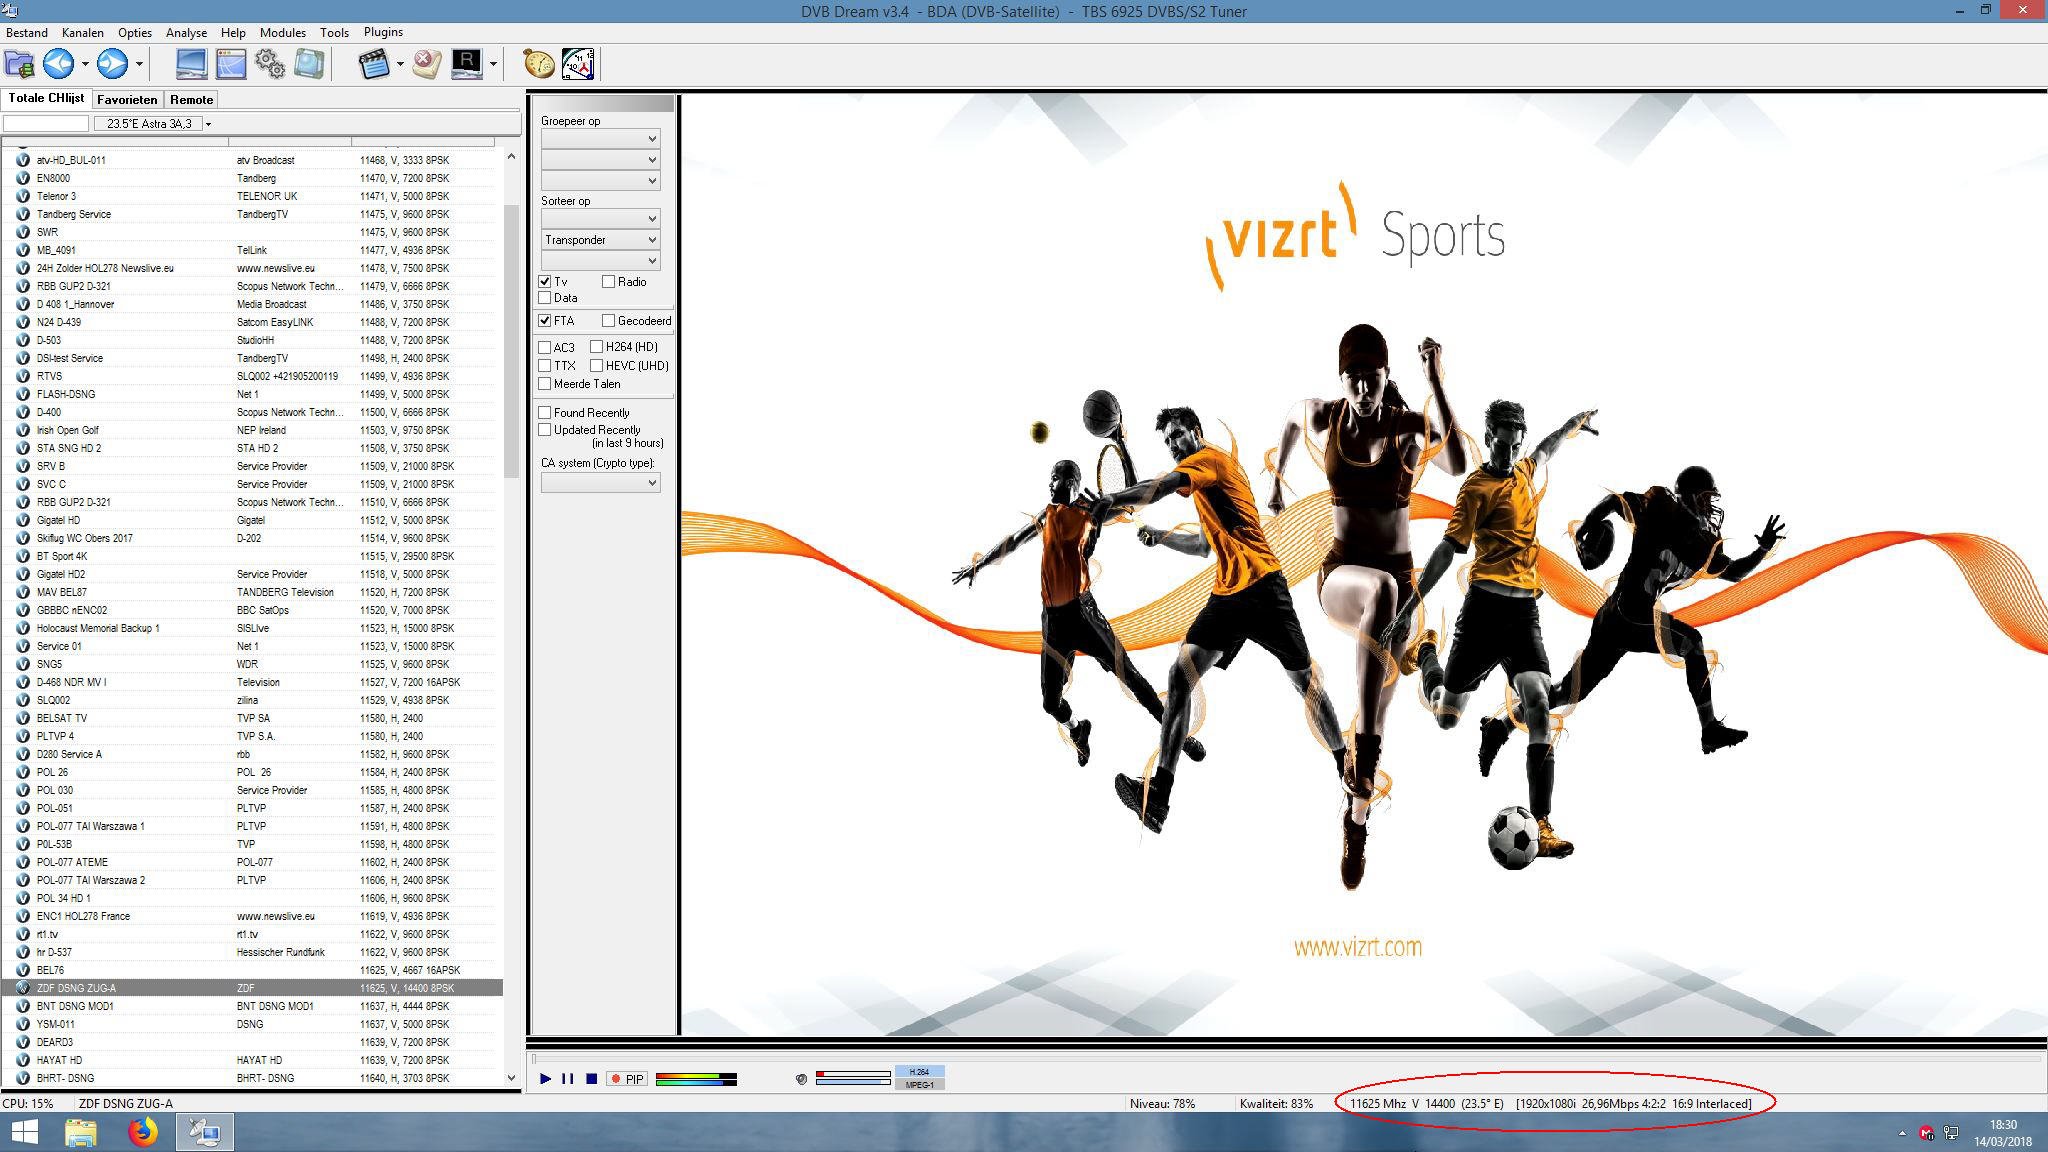Click the H.264 codec indicator
2048x1152 pixels.
click(919, 1072)
